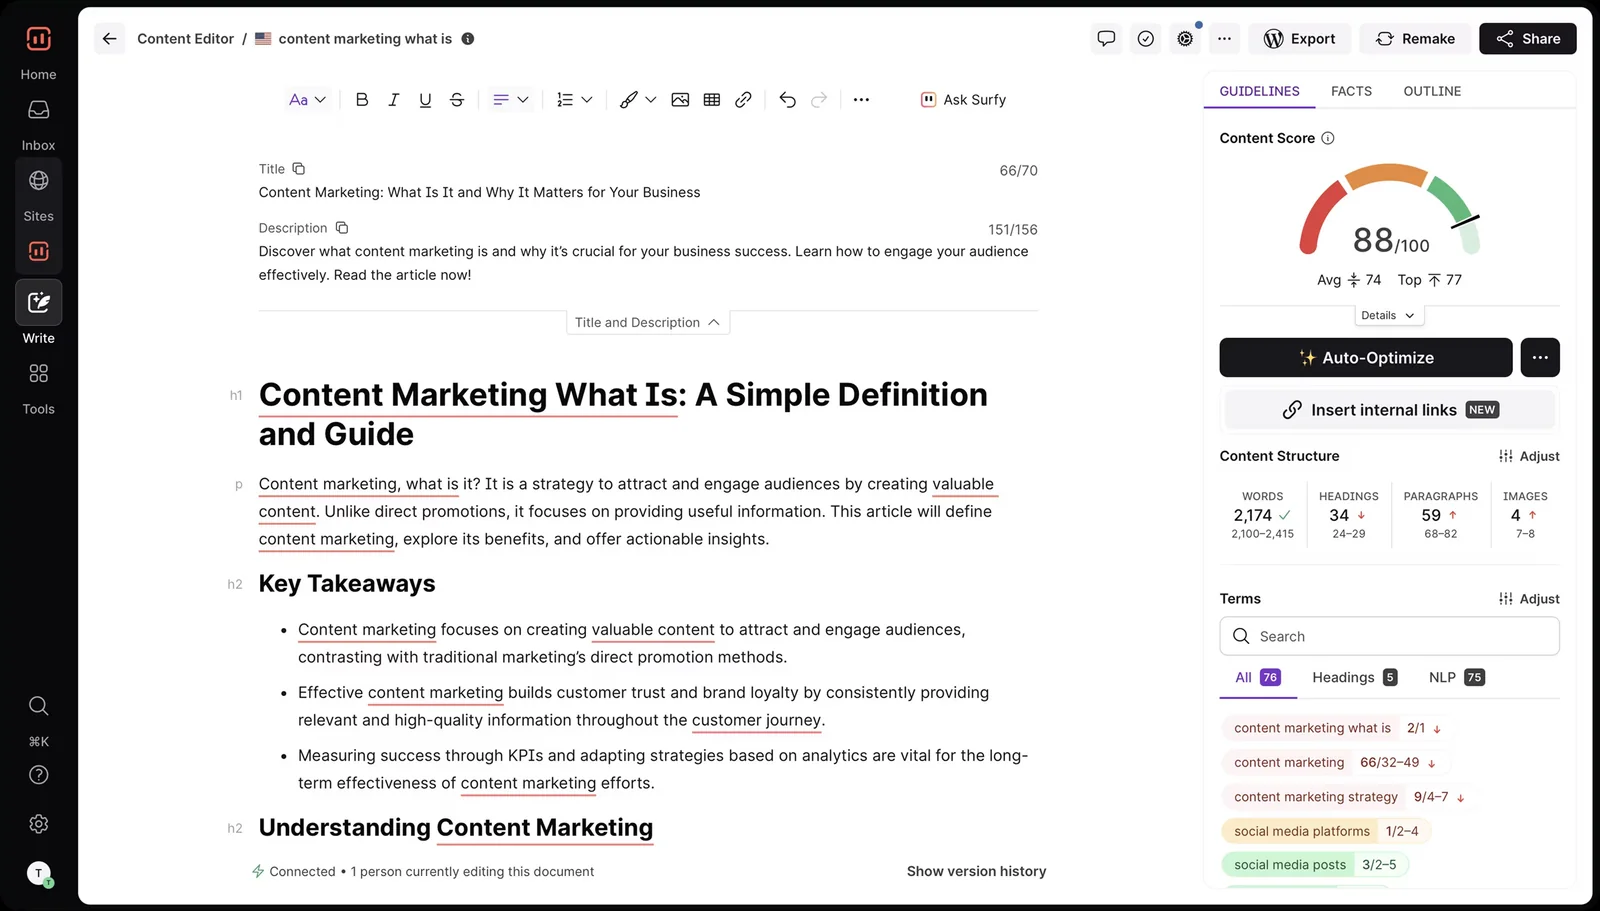1600x911 pixels.
Task: Open the comments bubble in the header
Action: pyautogui.click(x=1106, y=38)
